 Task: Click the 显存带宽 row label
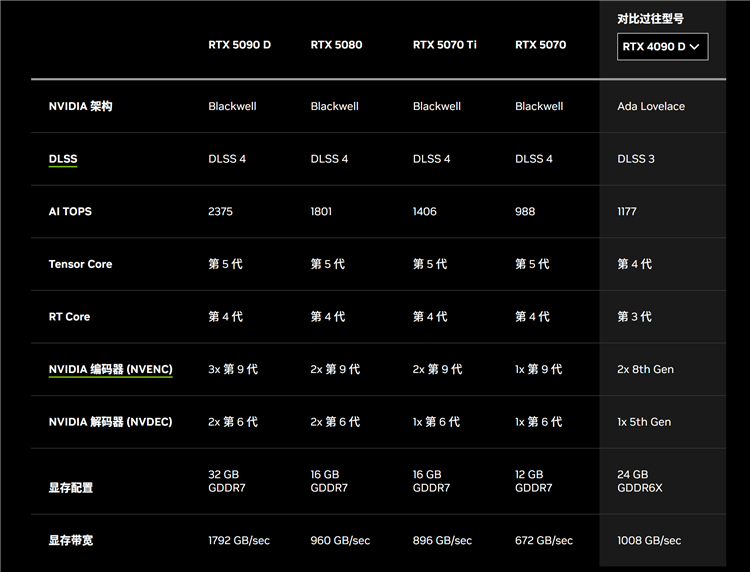point(71,540)
